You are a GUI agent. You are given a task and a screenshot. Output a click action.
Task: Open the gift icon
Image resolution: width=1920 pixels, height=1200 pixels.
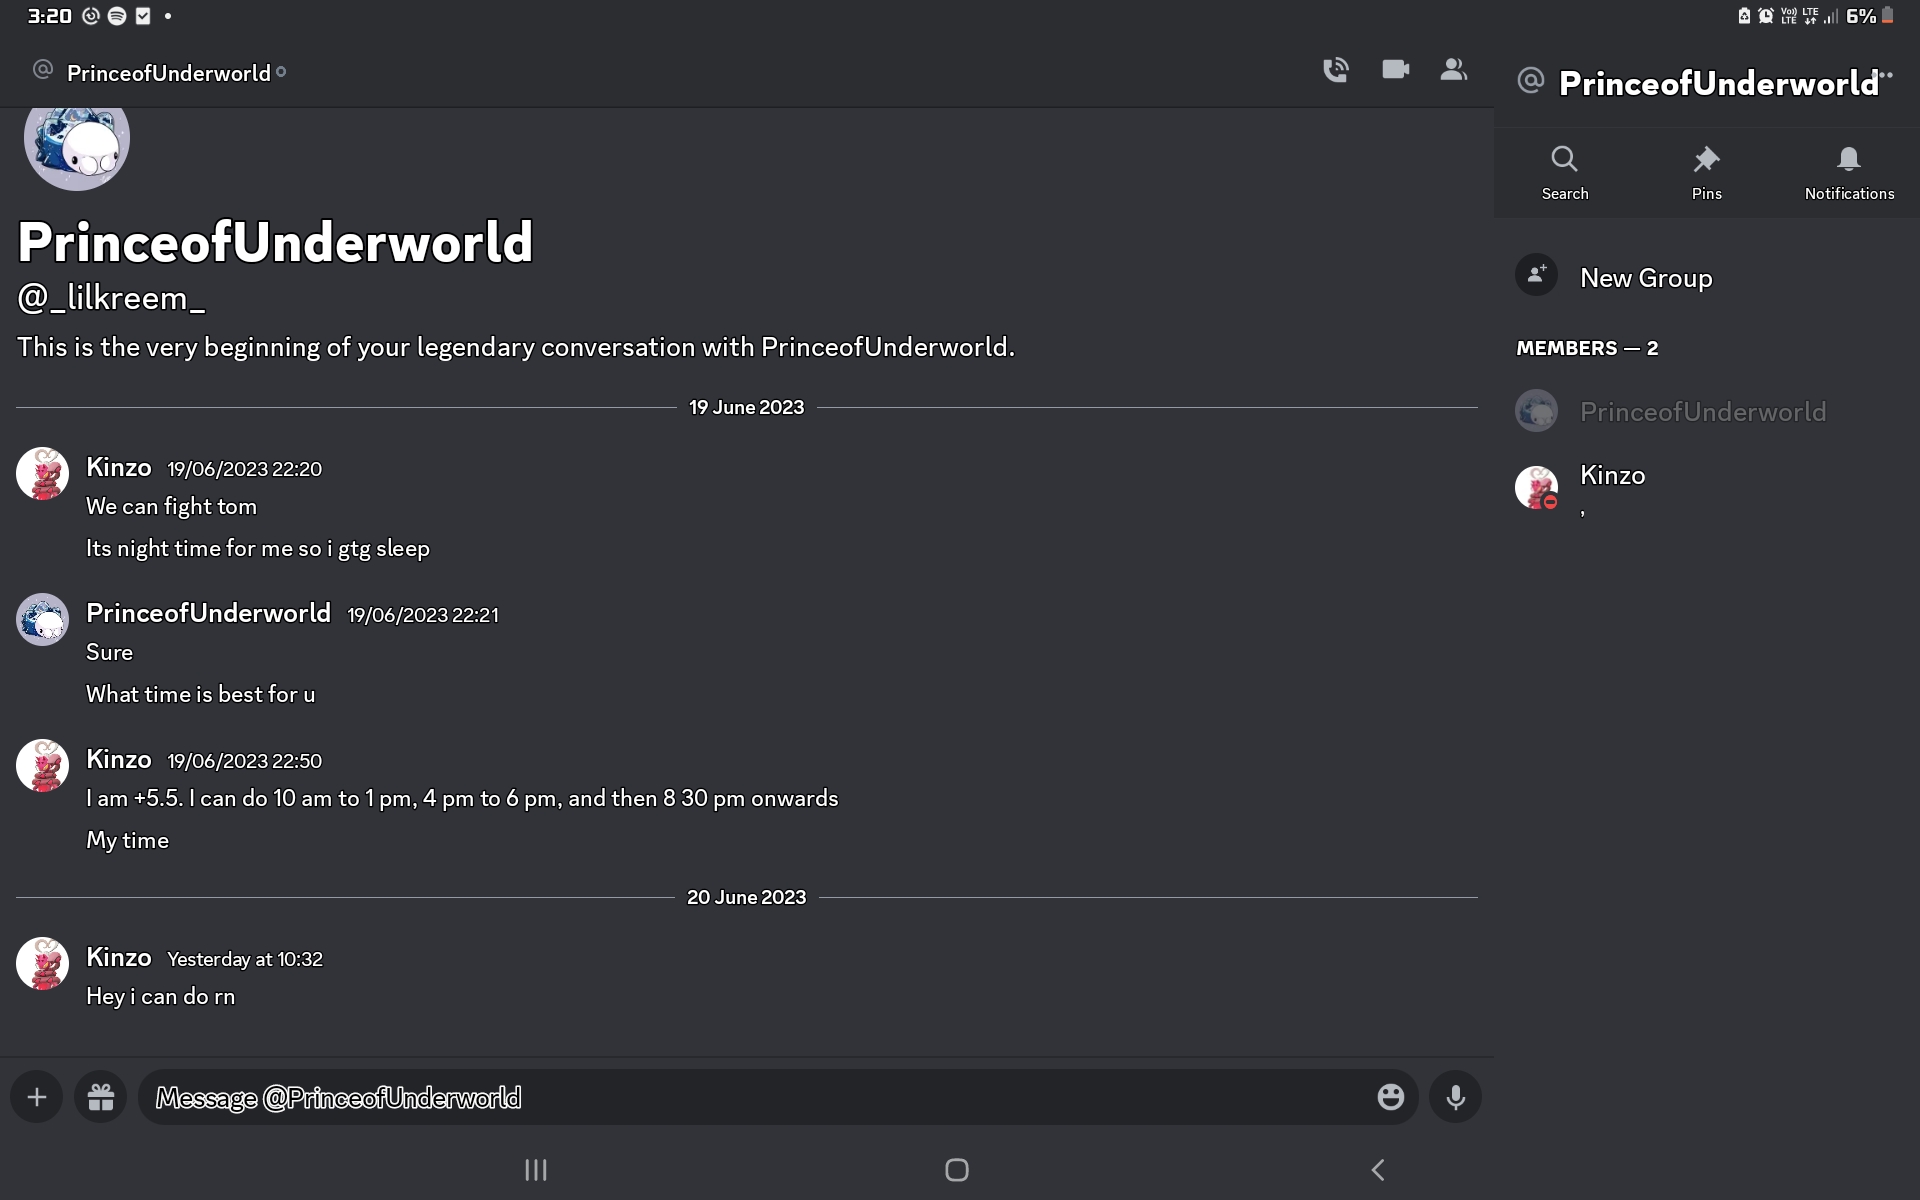(101, 1097)
